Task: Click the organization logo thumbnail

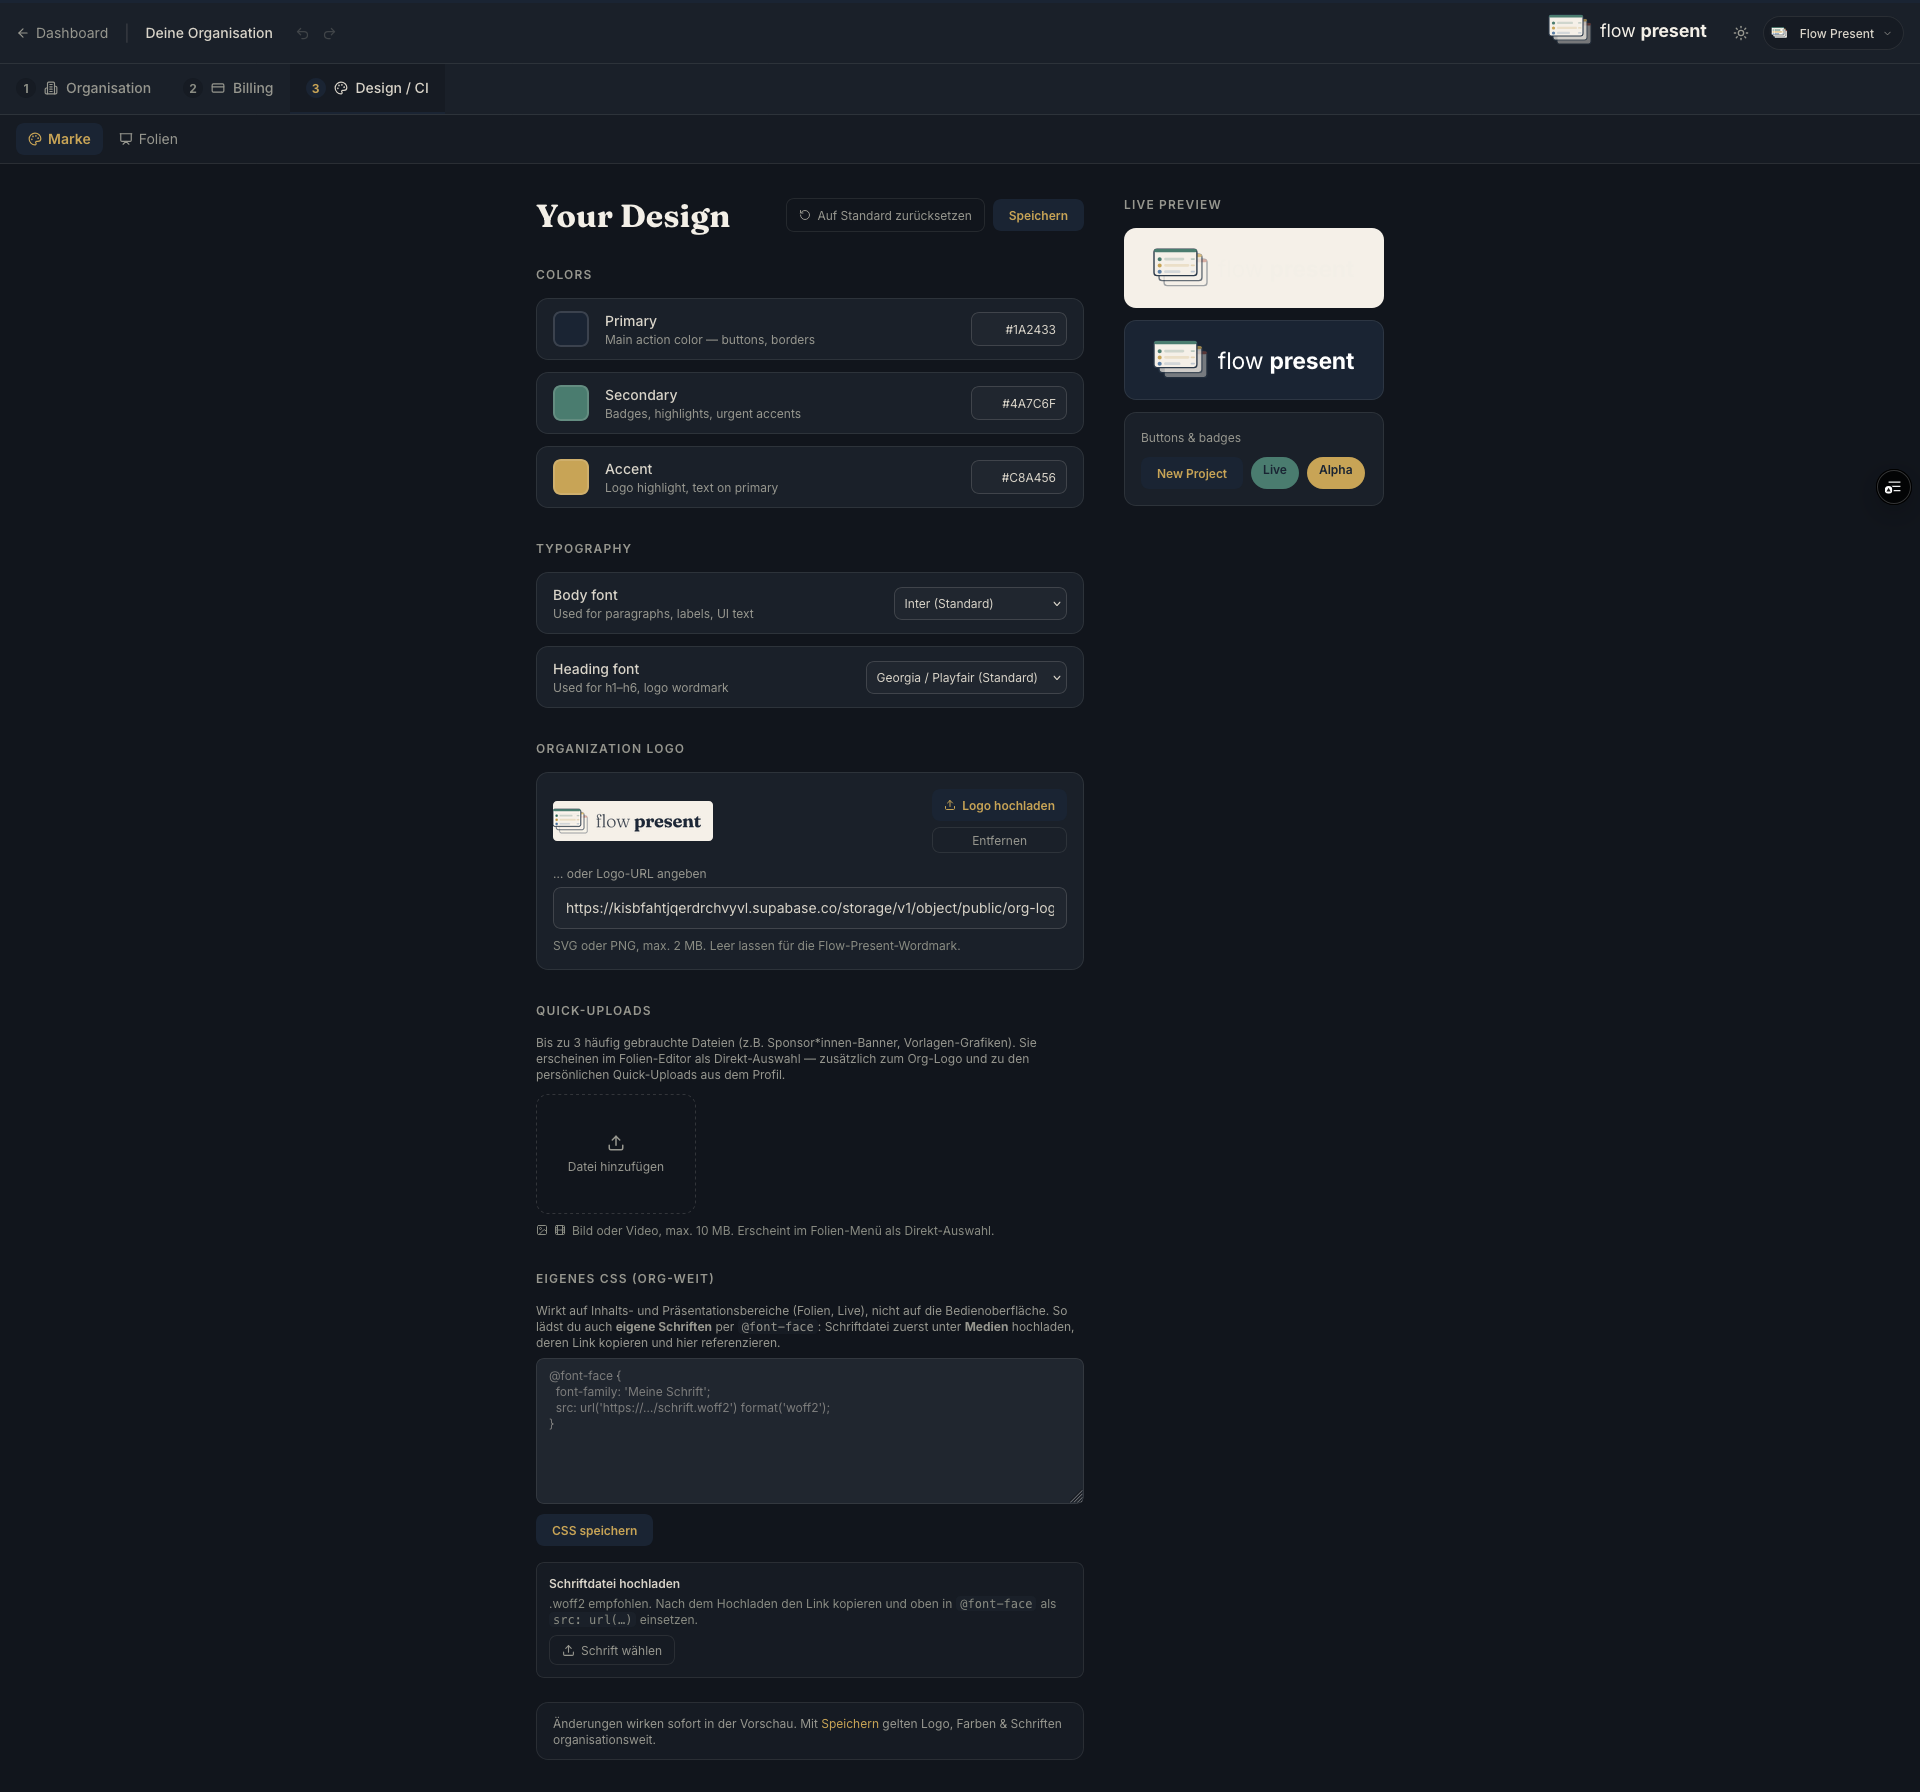Action: click(x=633, y=821)
